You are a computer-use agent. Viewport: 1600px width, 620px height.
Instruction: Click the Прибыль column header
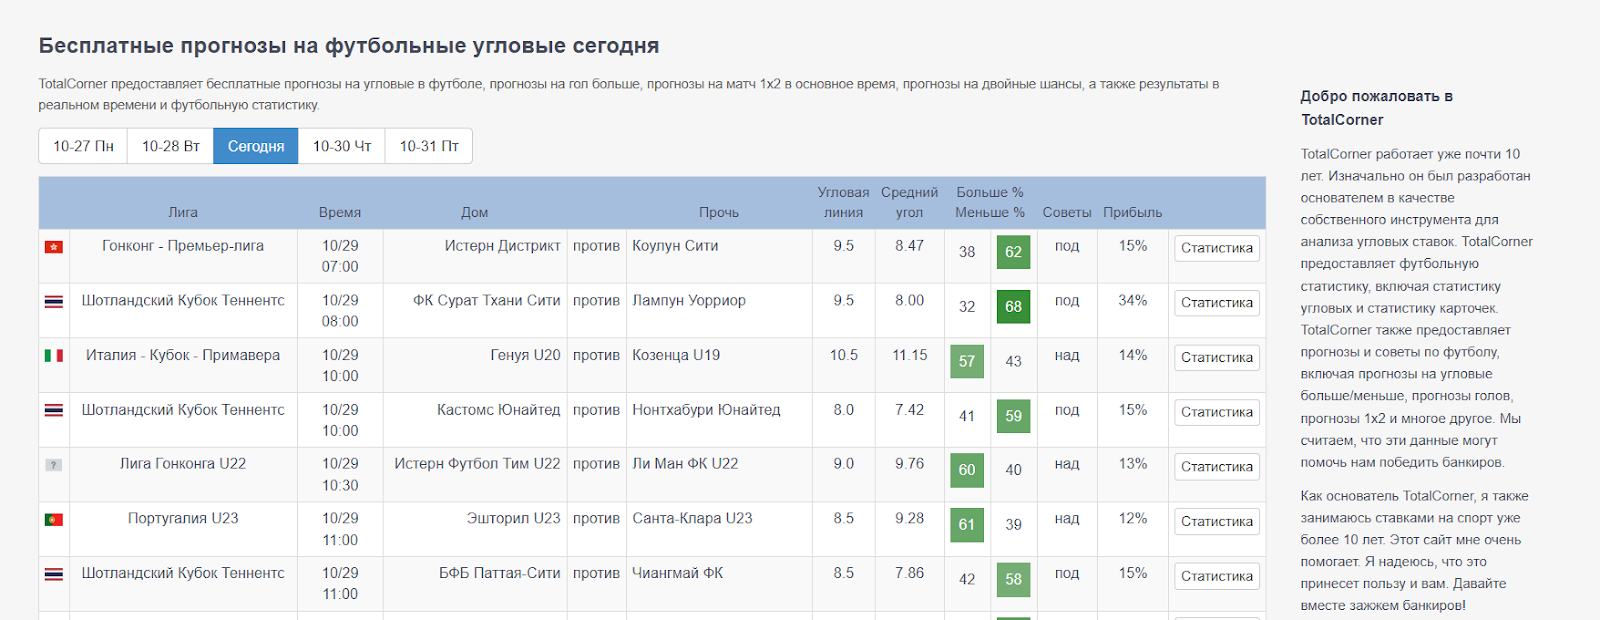coord(1133,212)
